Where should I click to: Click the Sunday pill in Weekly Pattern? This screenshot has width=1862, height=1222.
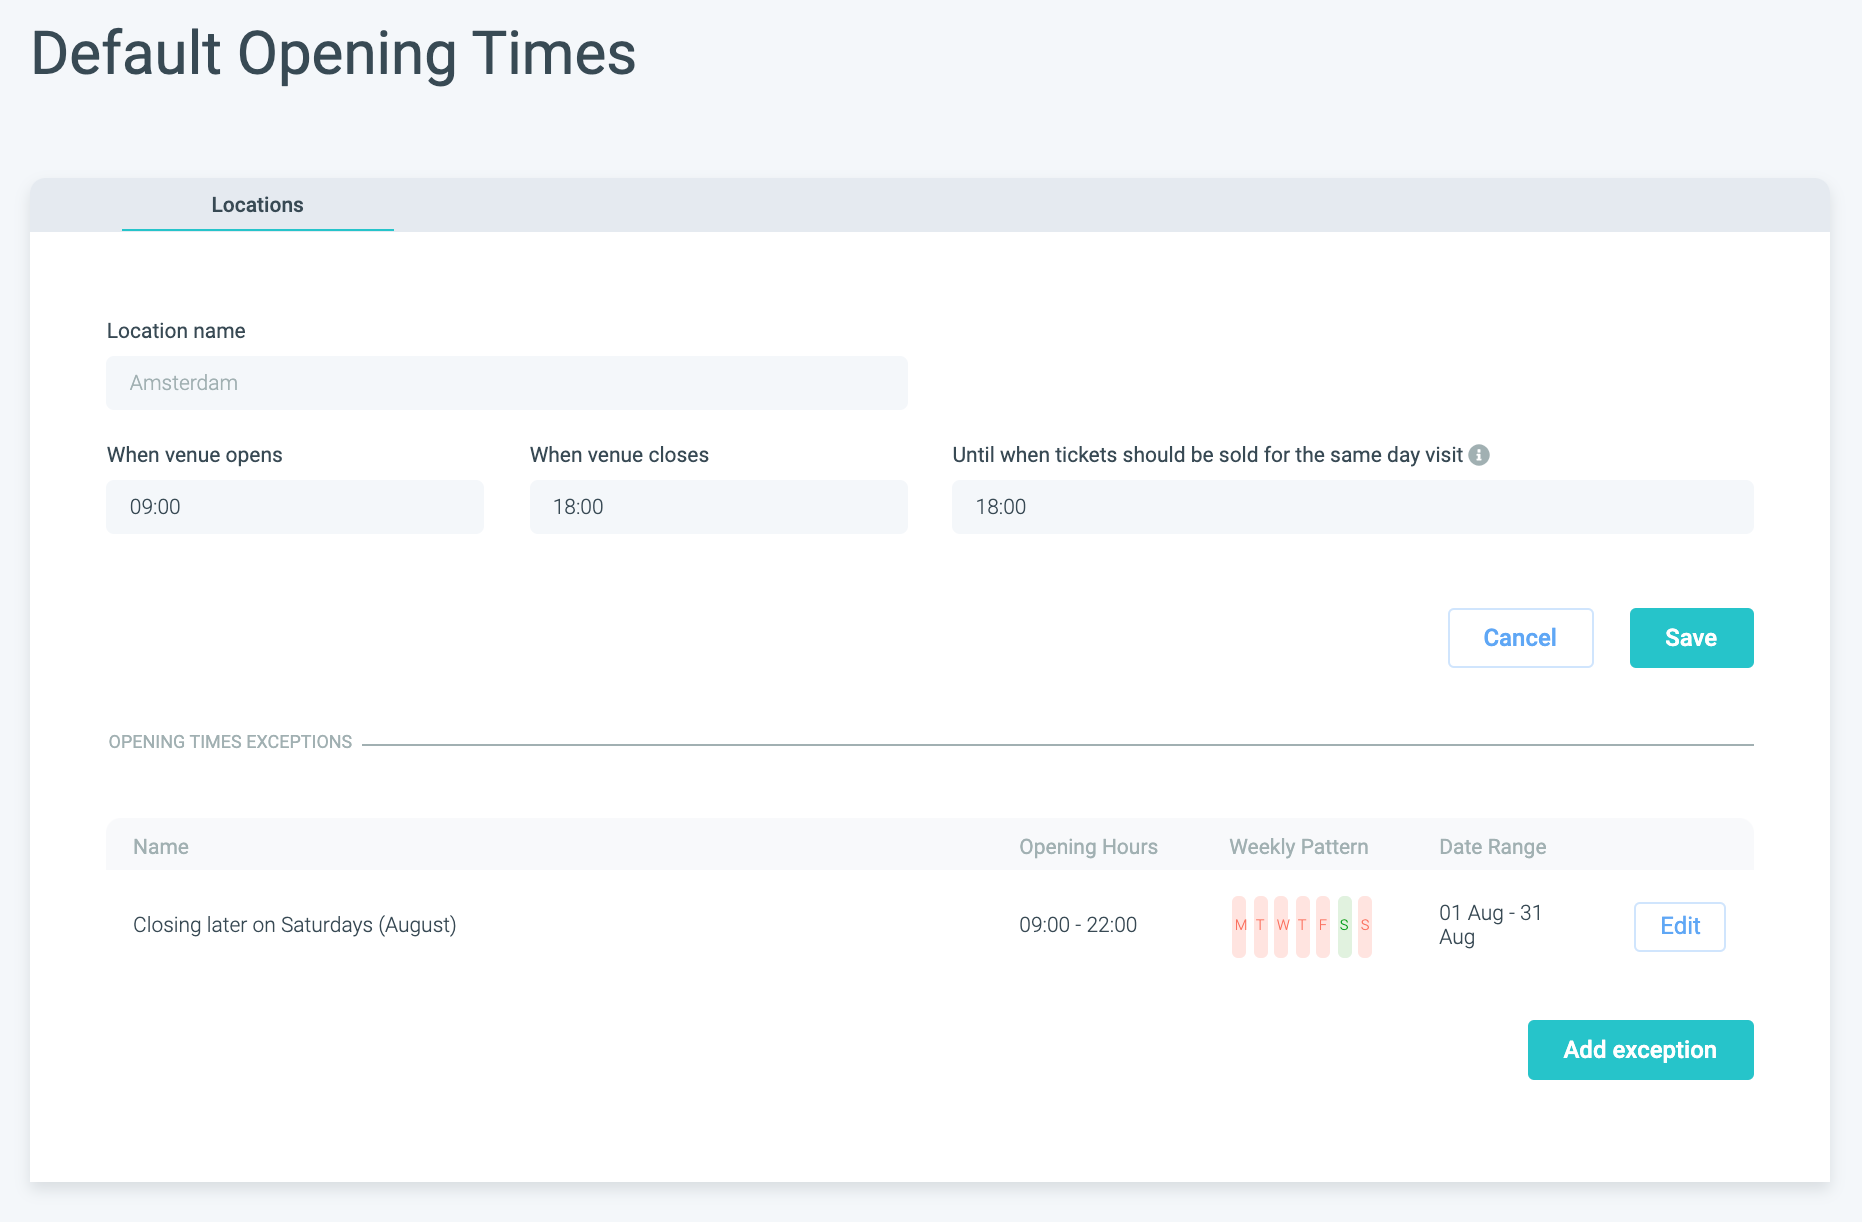[x=1365, y=926]
